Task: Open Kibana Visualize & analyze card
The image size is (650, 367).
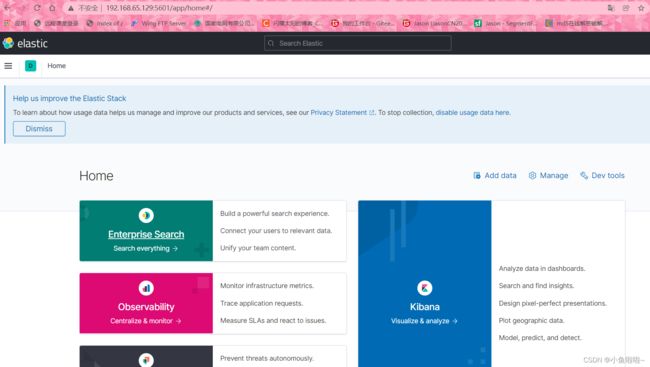Action: tap(424, 284)
